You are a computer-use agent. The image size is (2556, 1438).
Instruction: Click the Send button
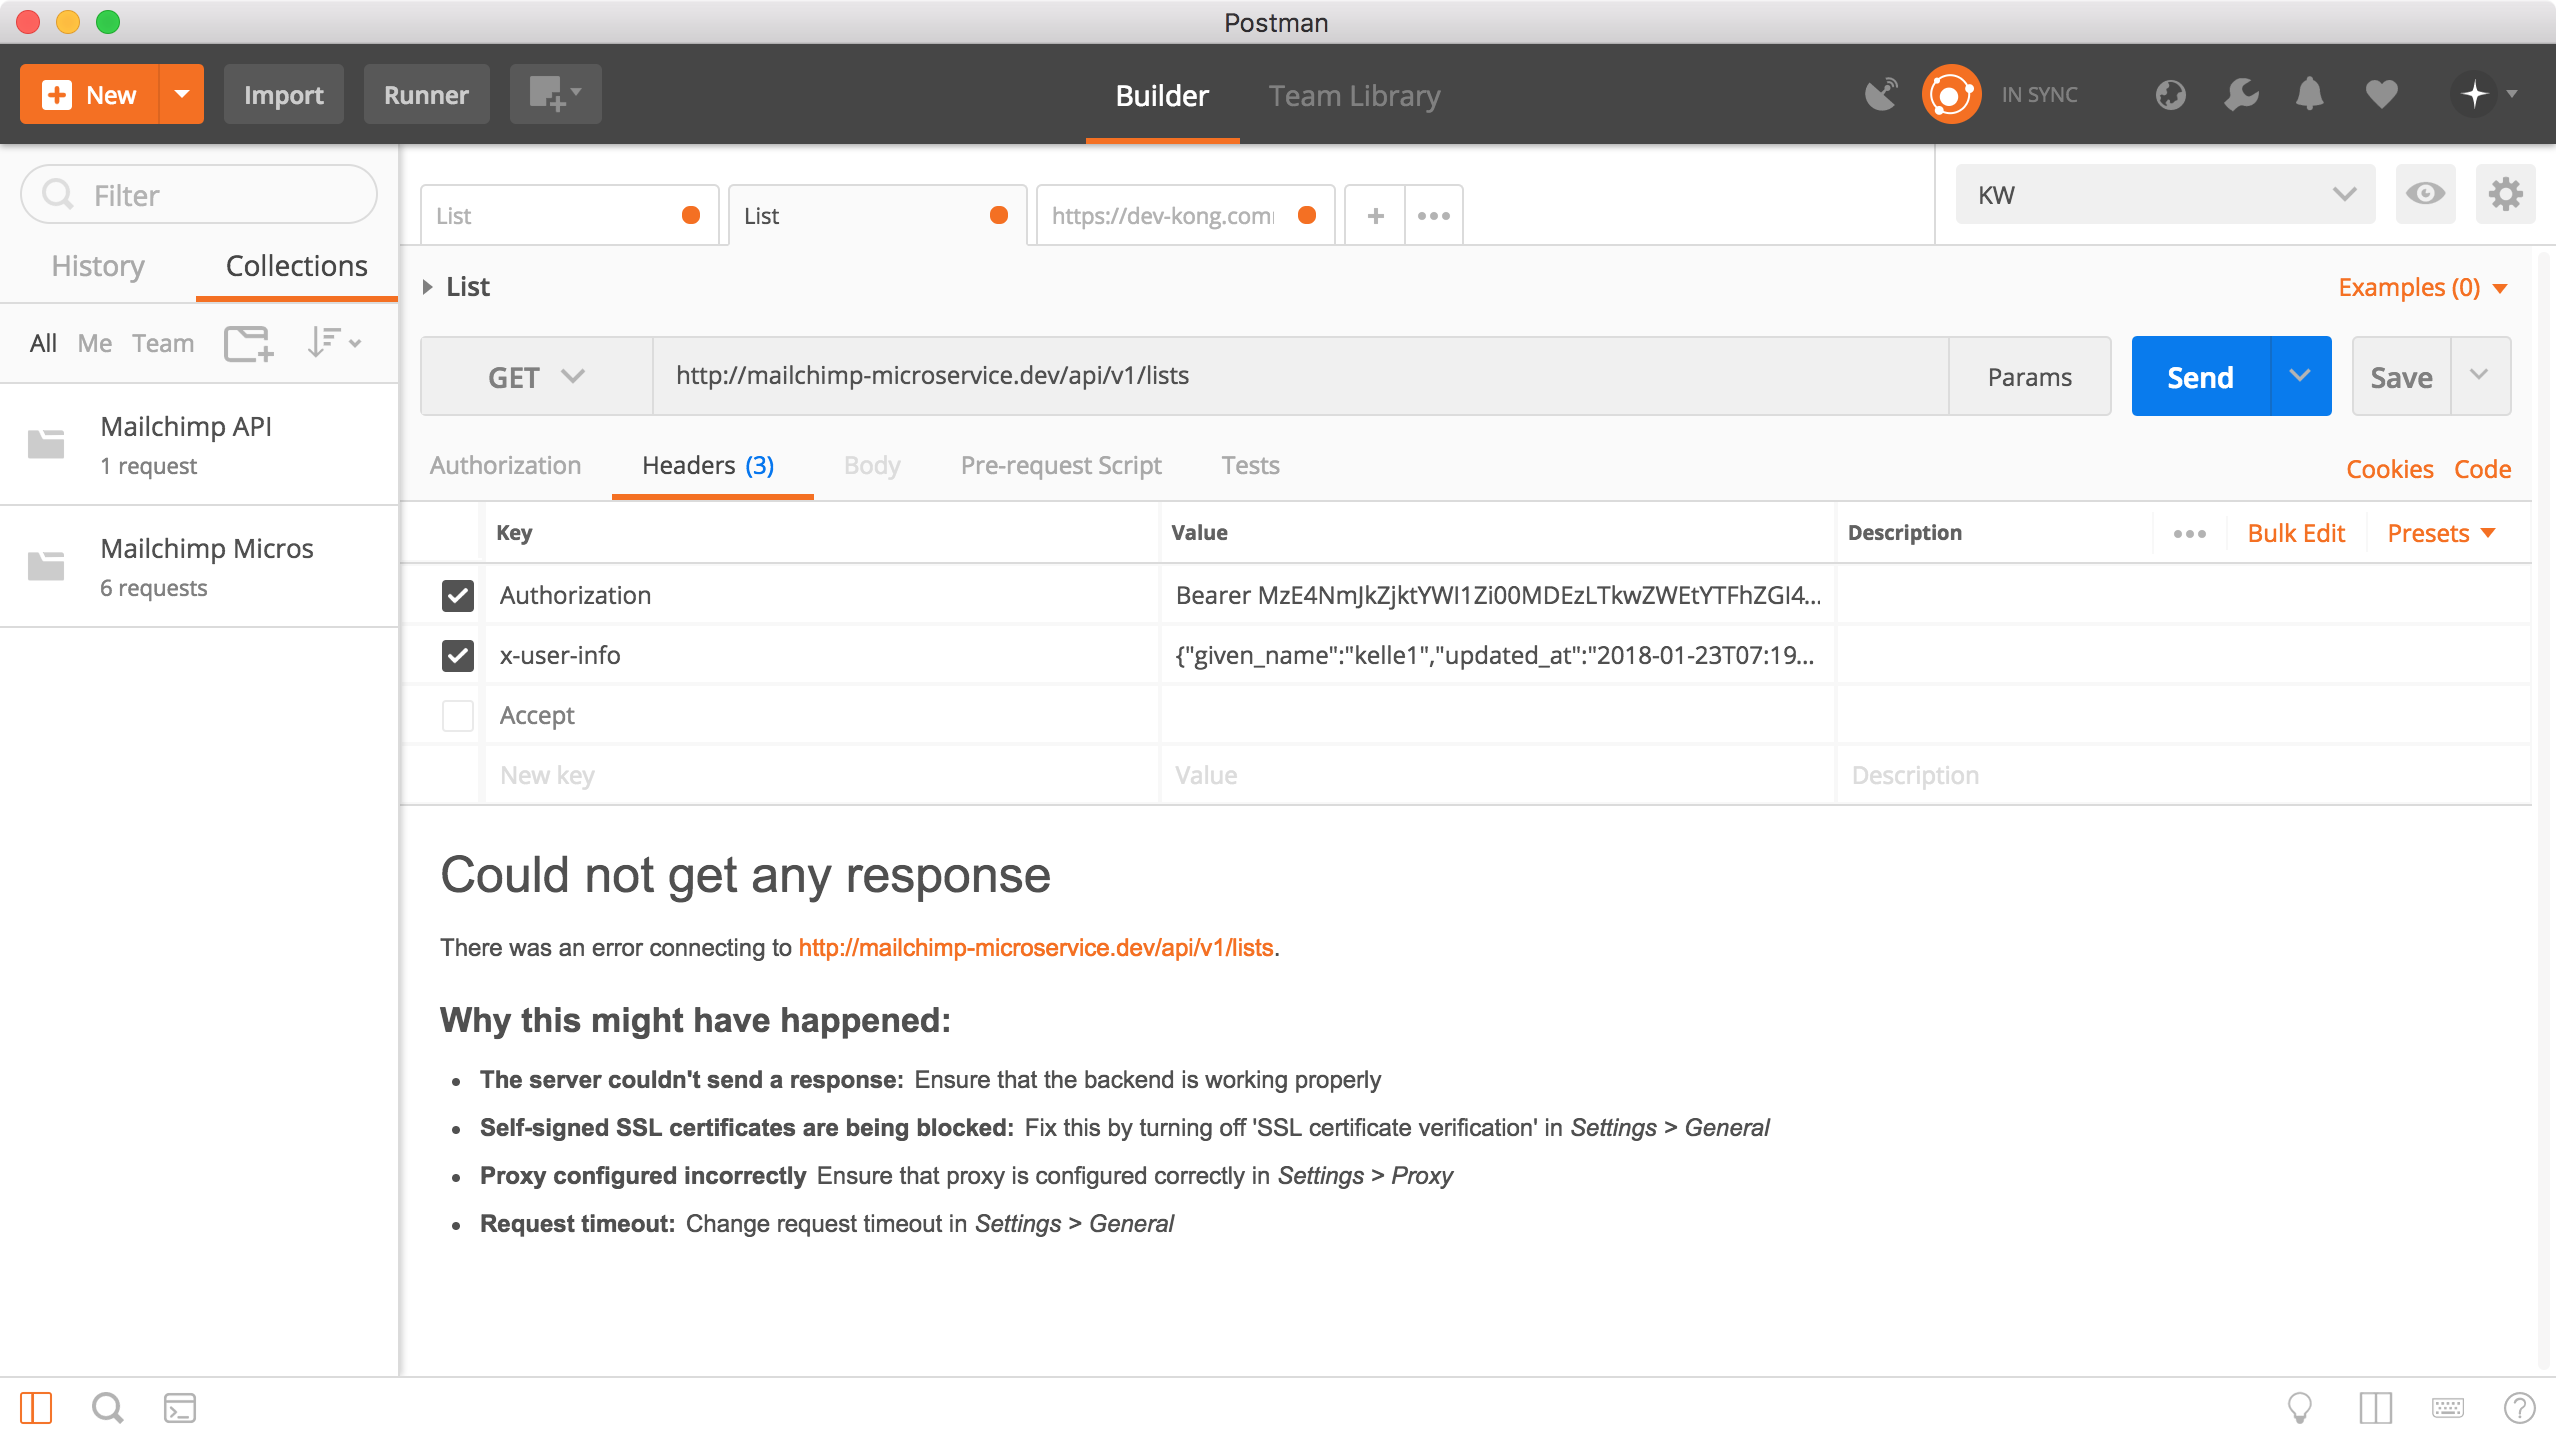(x=2200, y=376)
